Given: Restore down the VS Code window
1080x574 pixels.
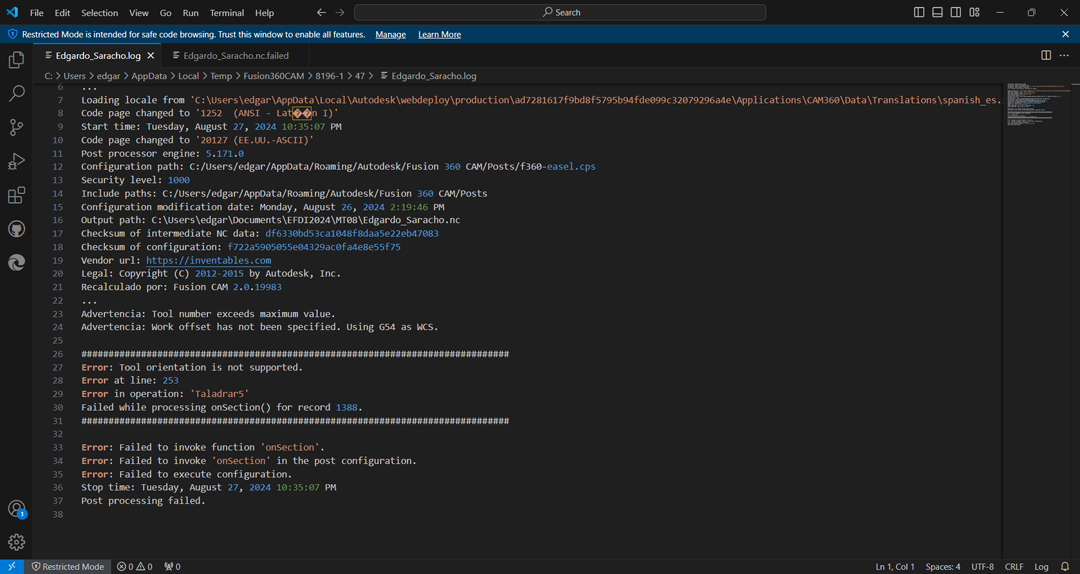Looking at the screenshot, I should click(x=1031, y=12).
